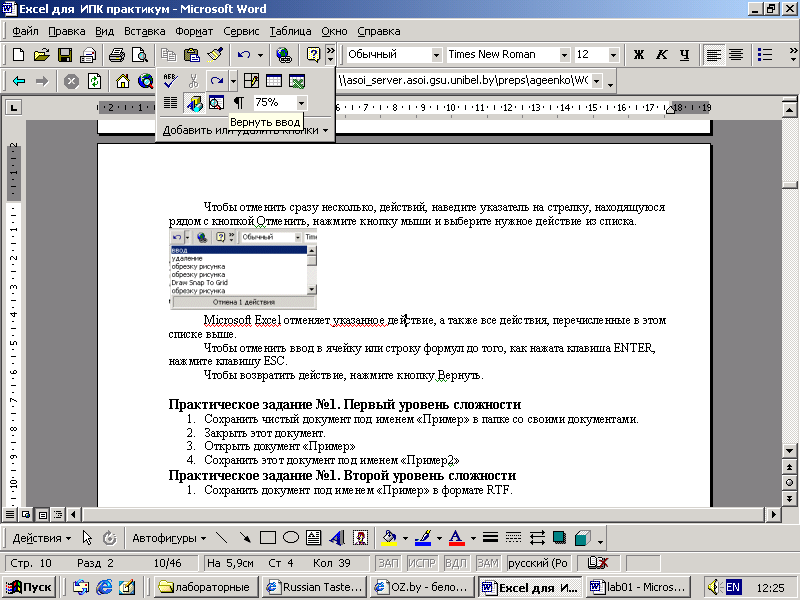Save the document with the floppy icon
This screenshot has height=600, width=800.
(x=65, y=55)
